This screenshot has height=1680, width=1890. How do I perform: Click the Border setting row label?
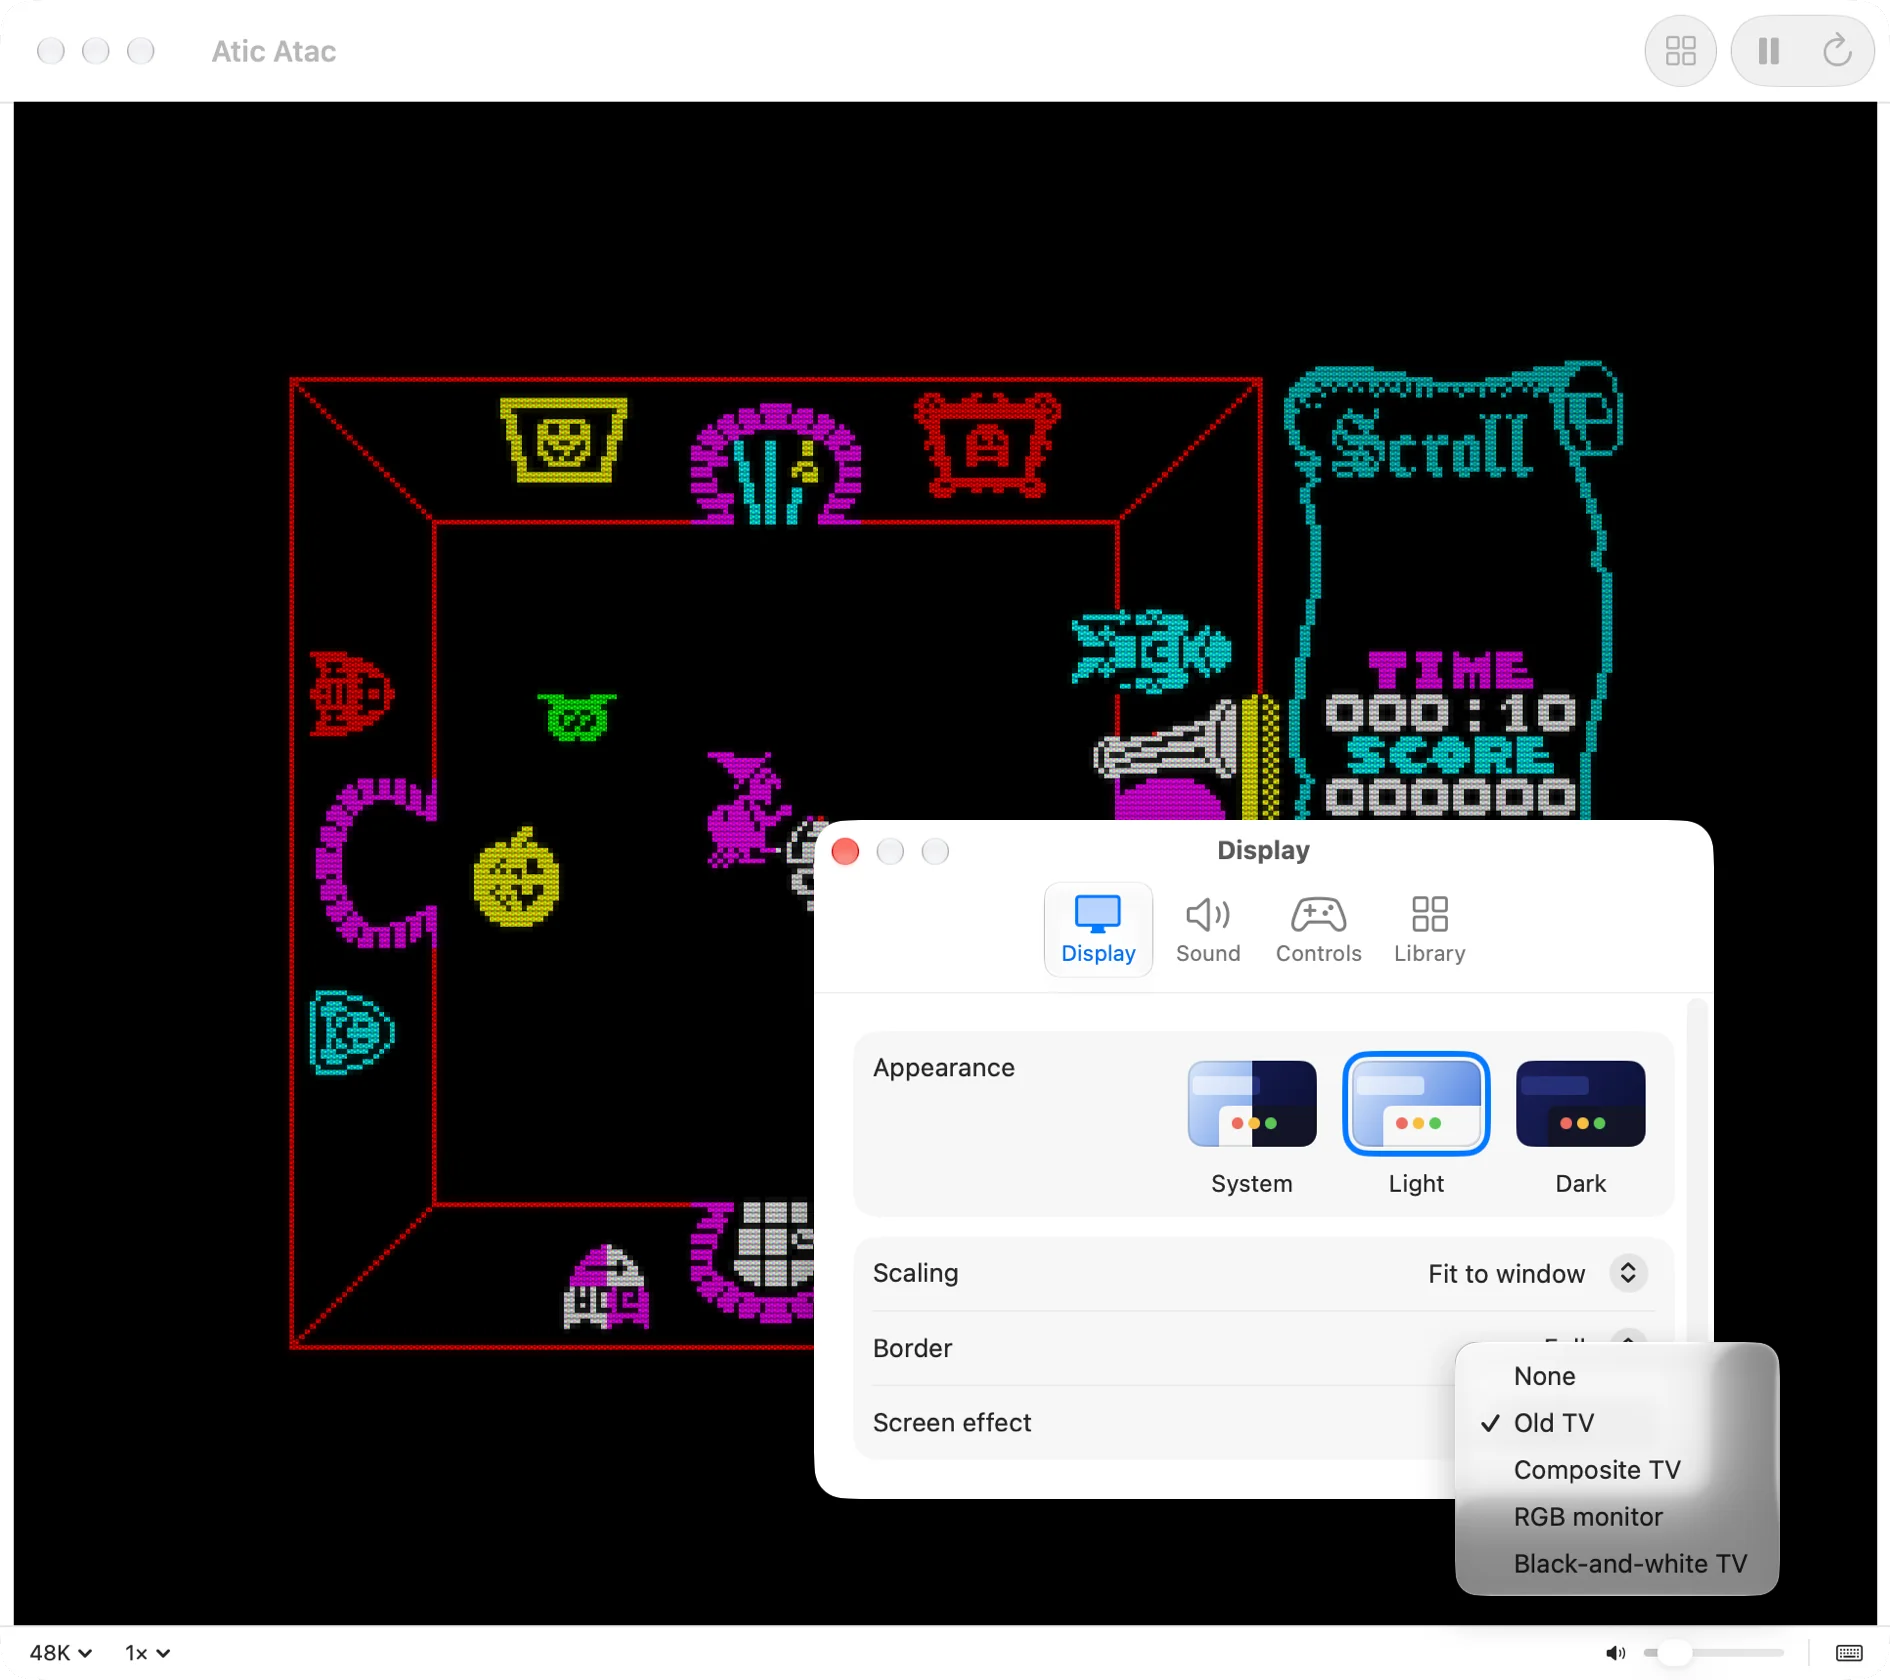tap(912, 1348)
